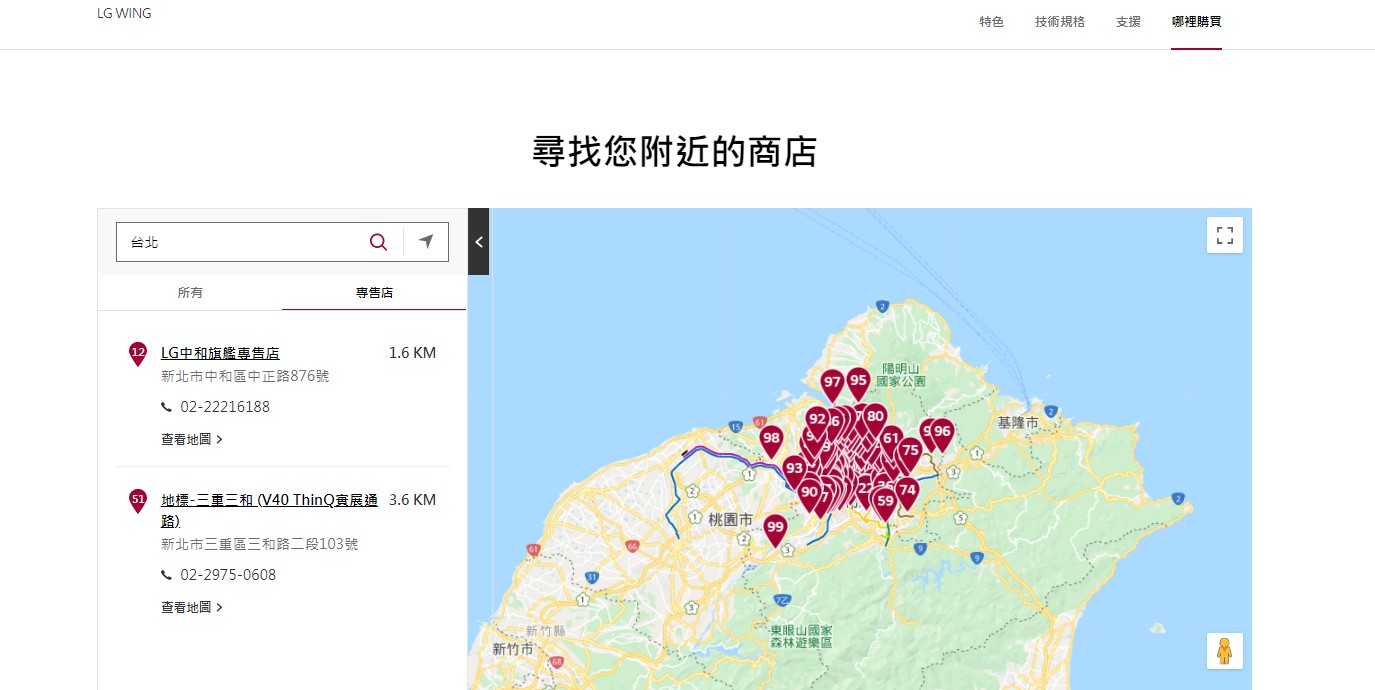This screenshot has width=1375, height=690.
Task: Open 哪裡購買 in top navigation
Action: (x=1197, y=22)
